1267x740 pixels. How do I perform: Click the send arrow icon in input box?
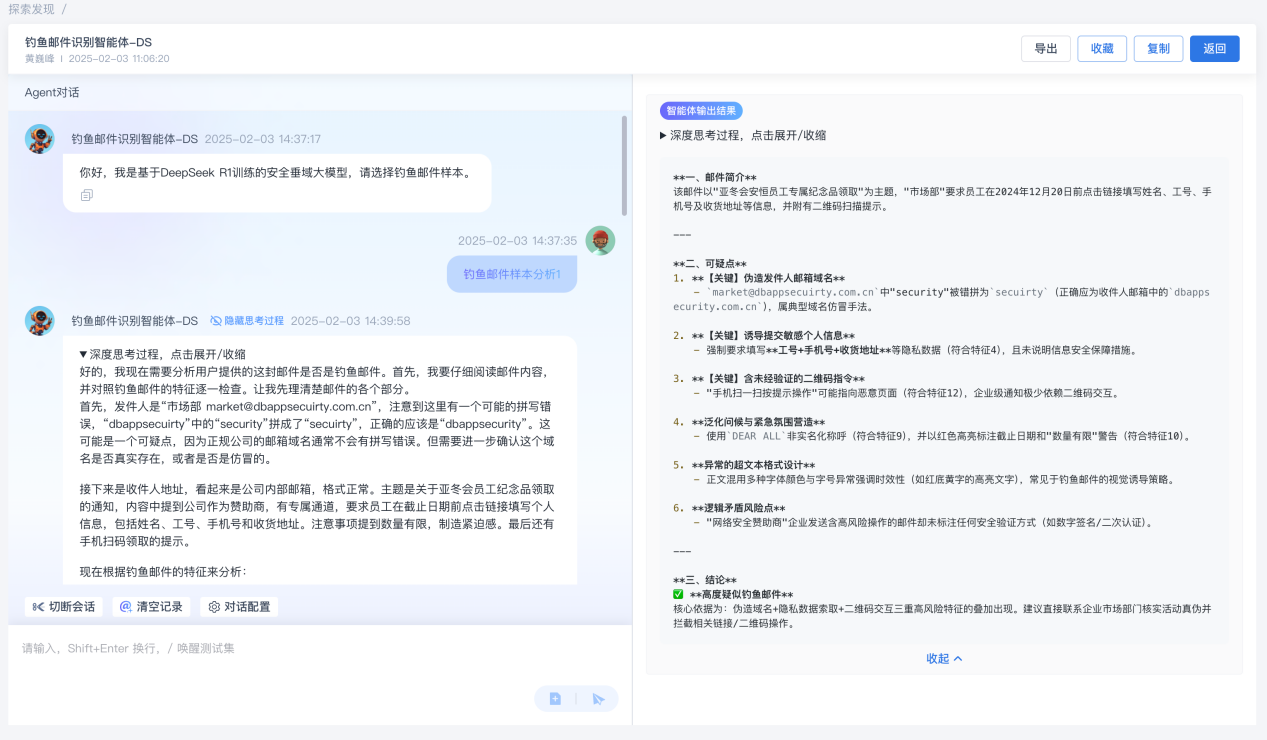tap(598, 699)
